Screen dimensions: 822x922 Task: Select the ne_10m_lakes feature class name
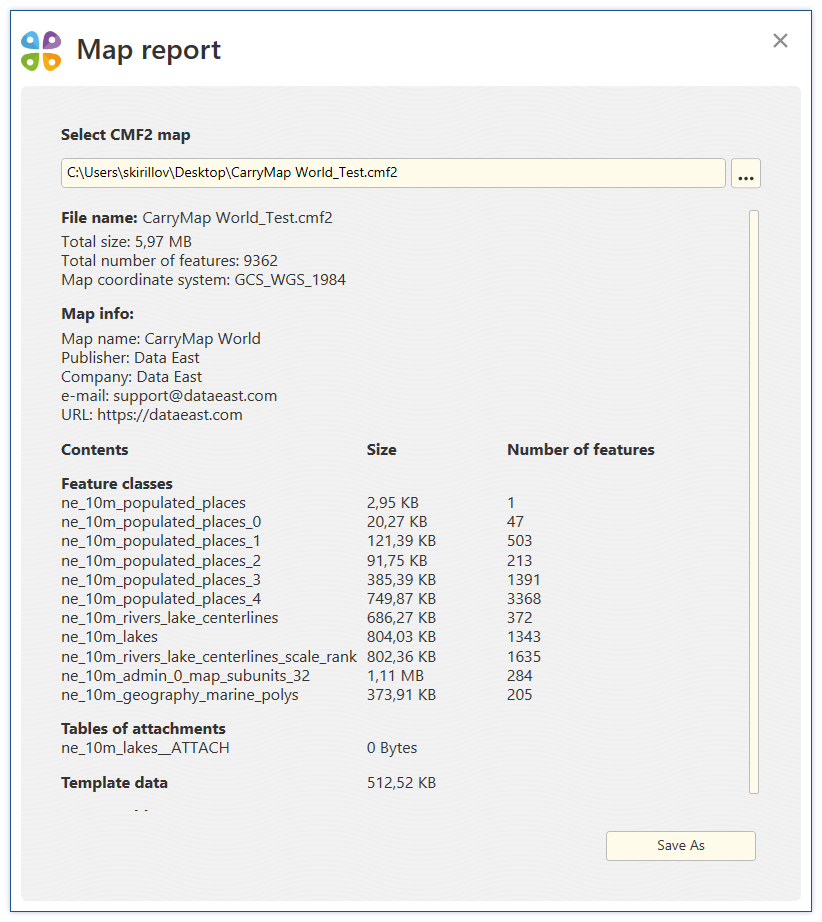click(109, 637)
